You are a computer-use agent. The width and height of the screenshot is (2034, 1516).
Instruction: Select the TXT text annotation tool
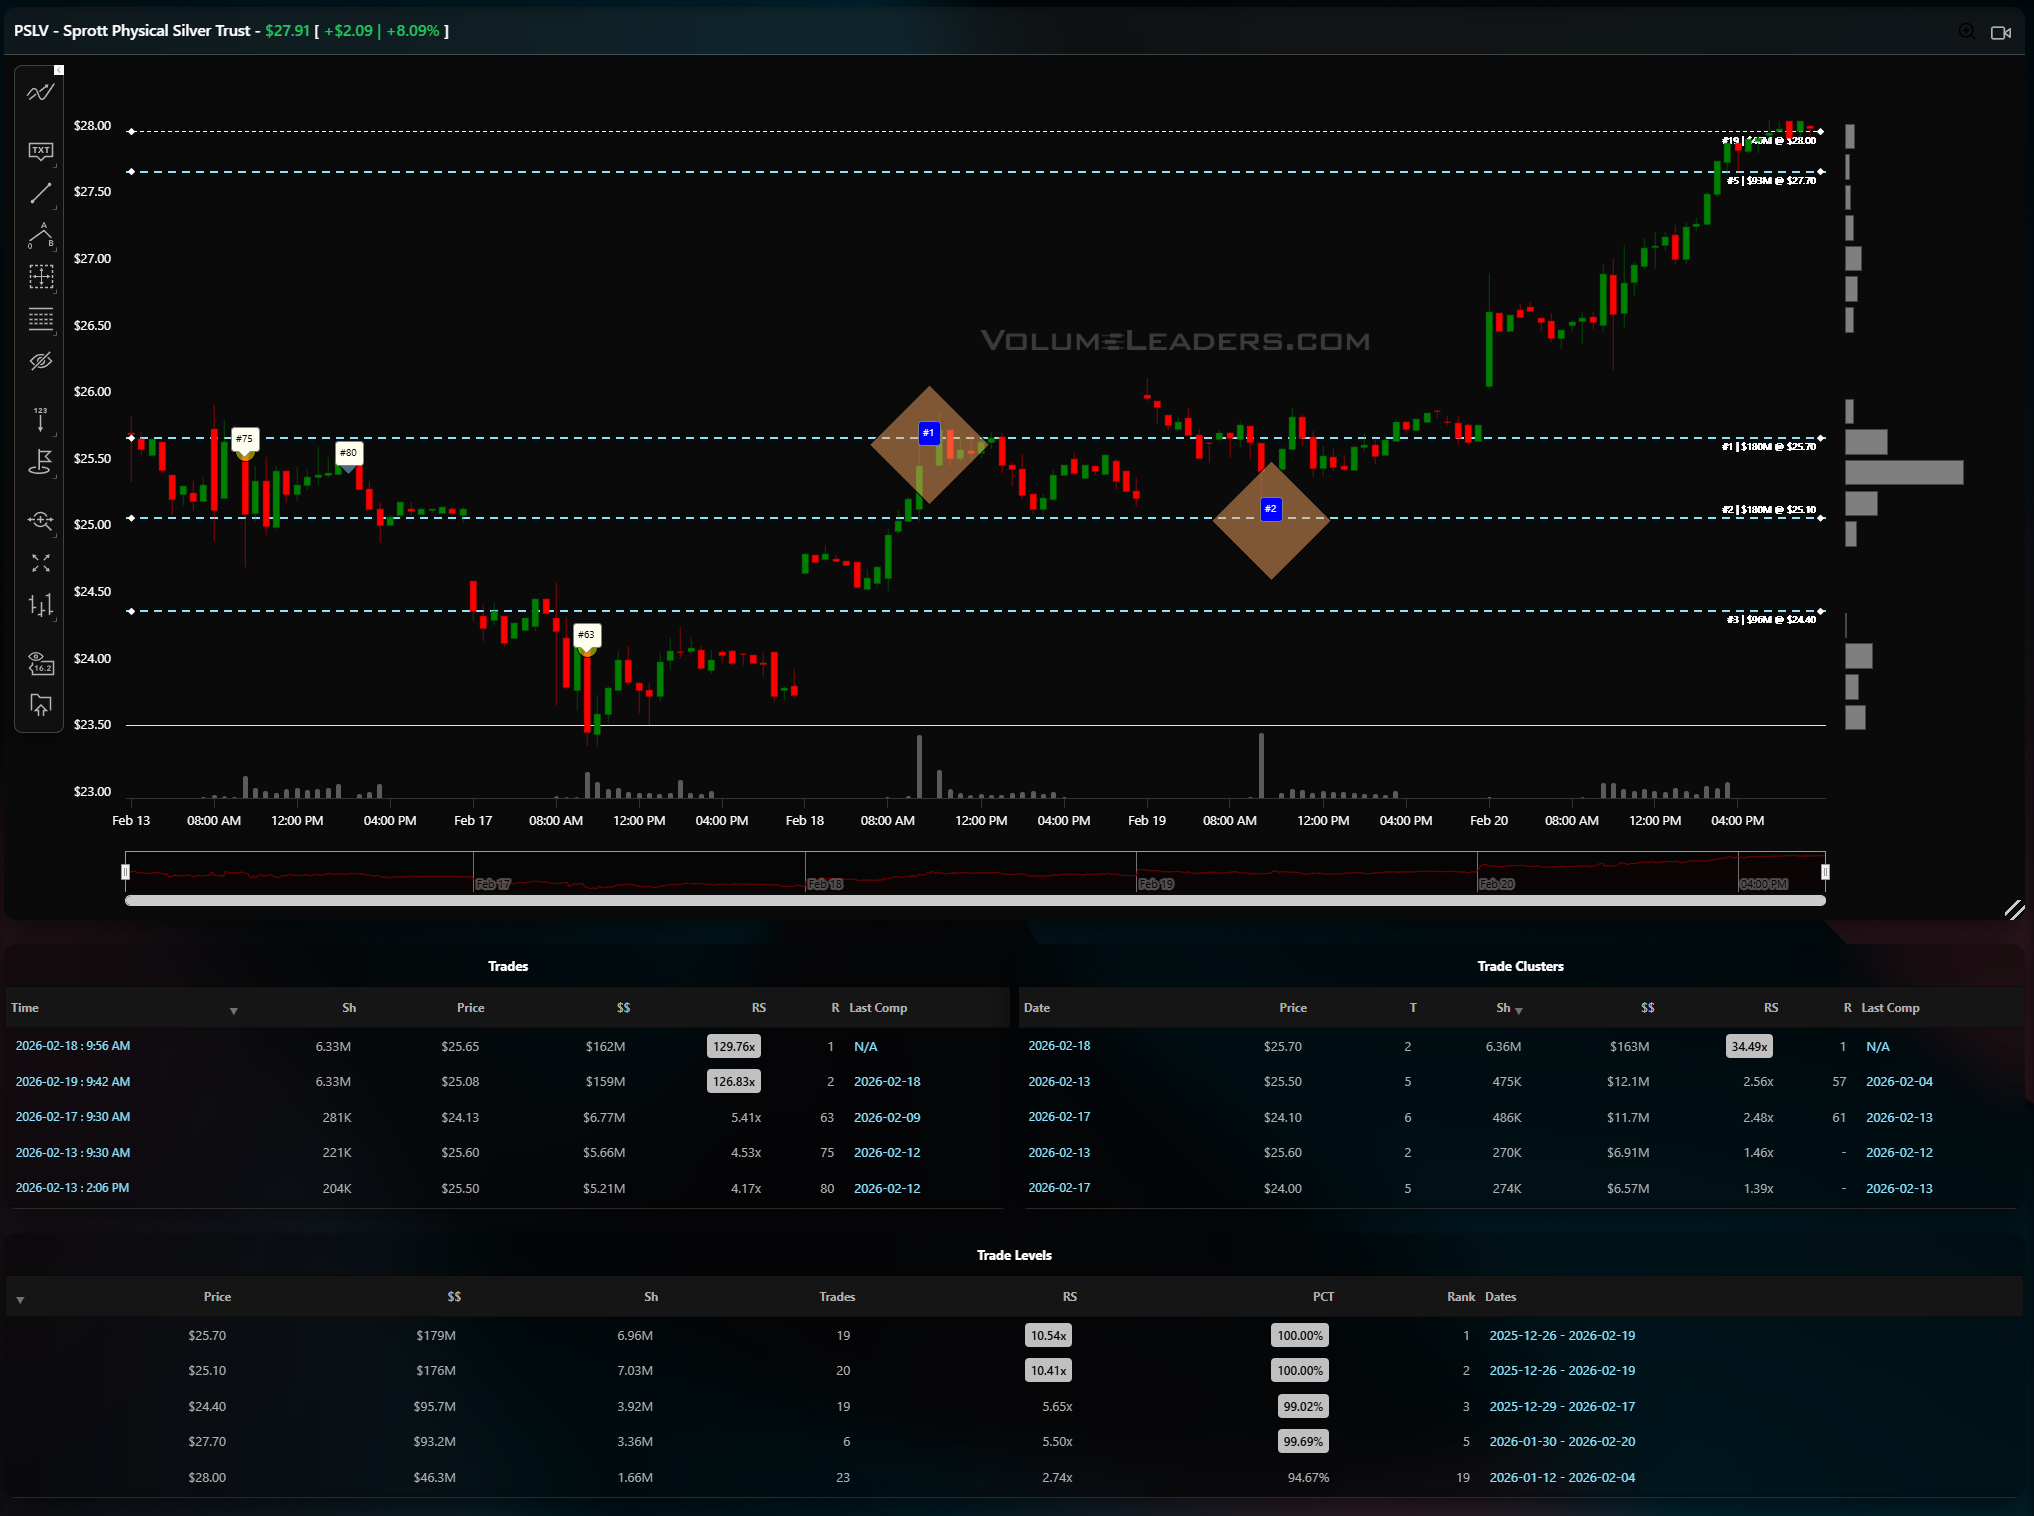pyautogui.click(x=40, y=151)
